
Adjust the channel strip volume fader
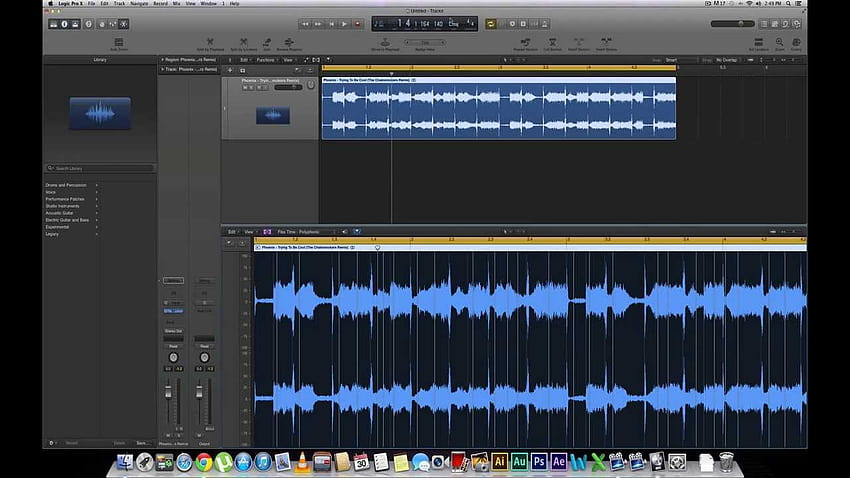168,392
